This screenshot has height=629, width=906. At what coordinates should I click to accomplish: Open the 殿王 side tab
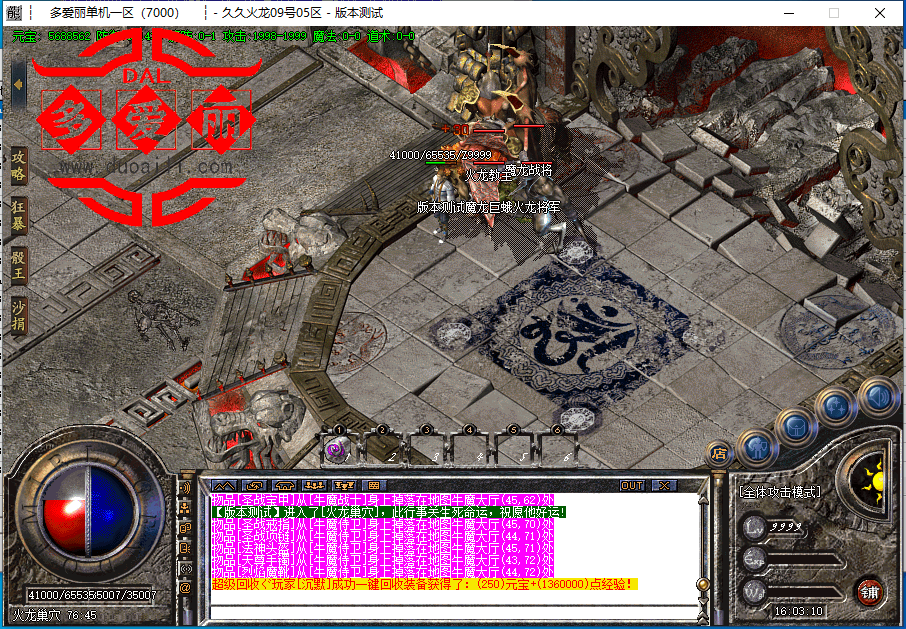[x=18, y=264]
